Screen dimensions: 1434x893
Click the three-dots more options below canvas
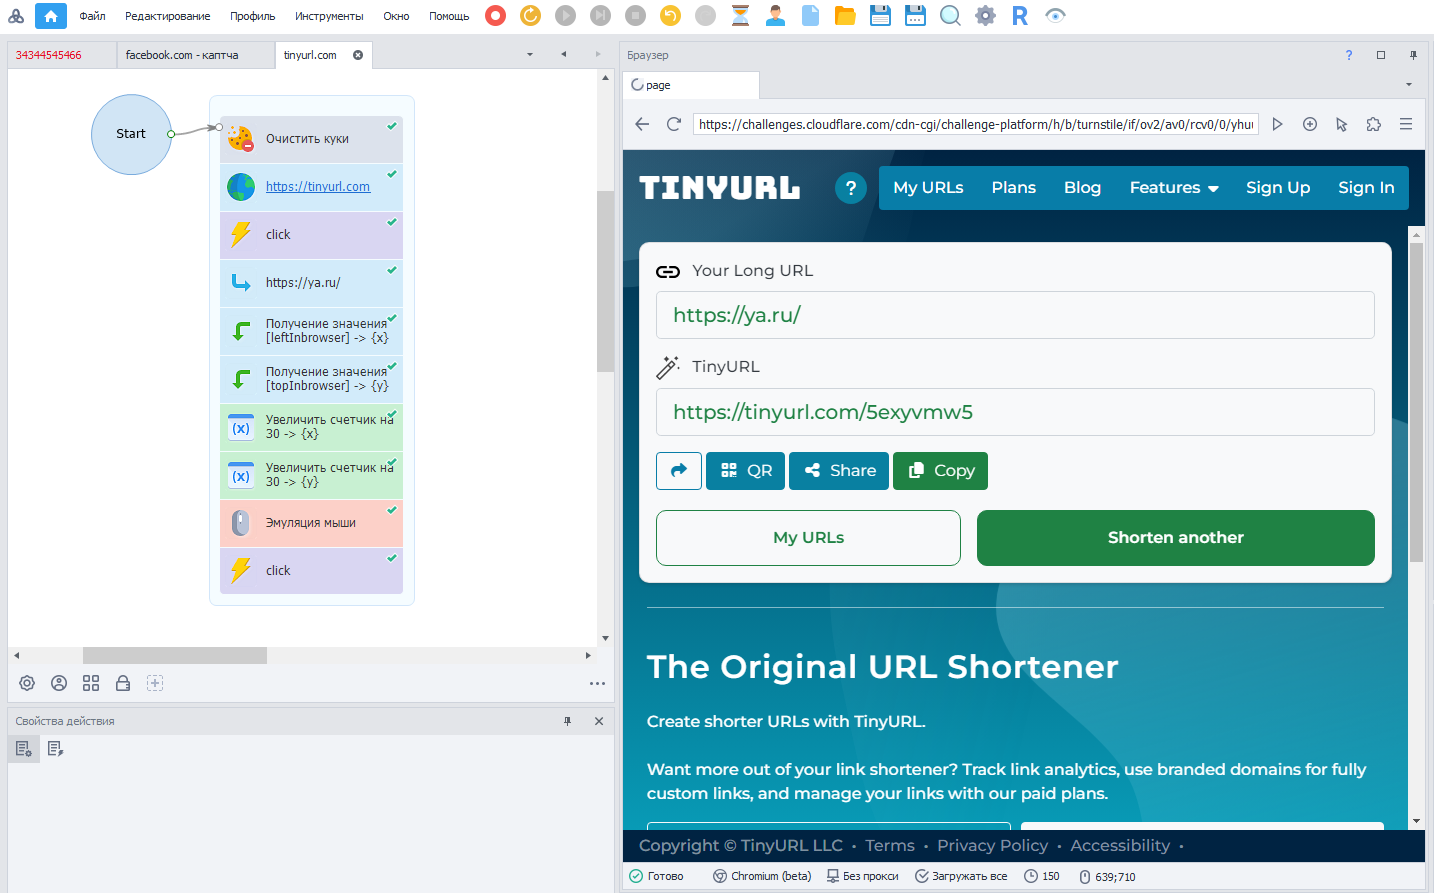click(x=597, y=684)
